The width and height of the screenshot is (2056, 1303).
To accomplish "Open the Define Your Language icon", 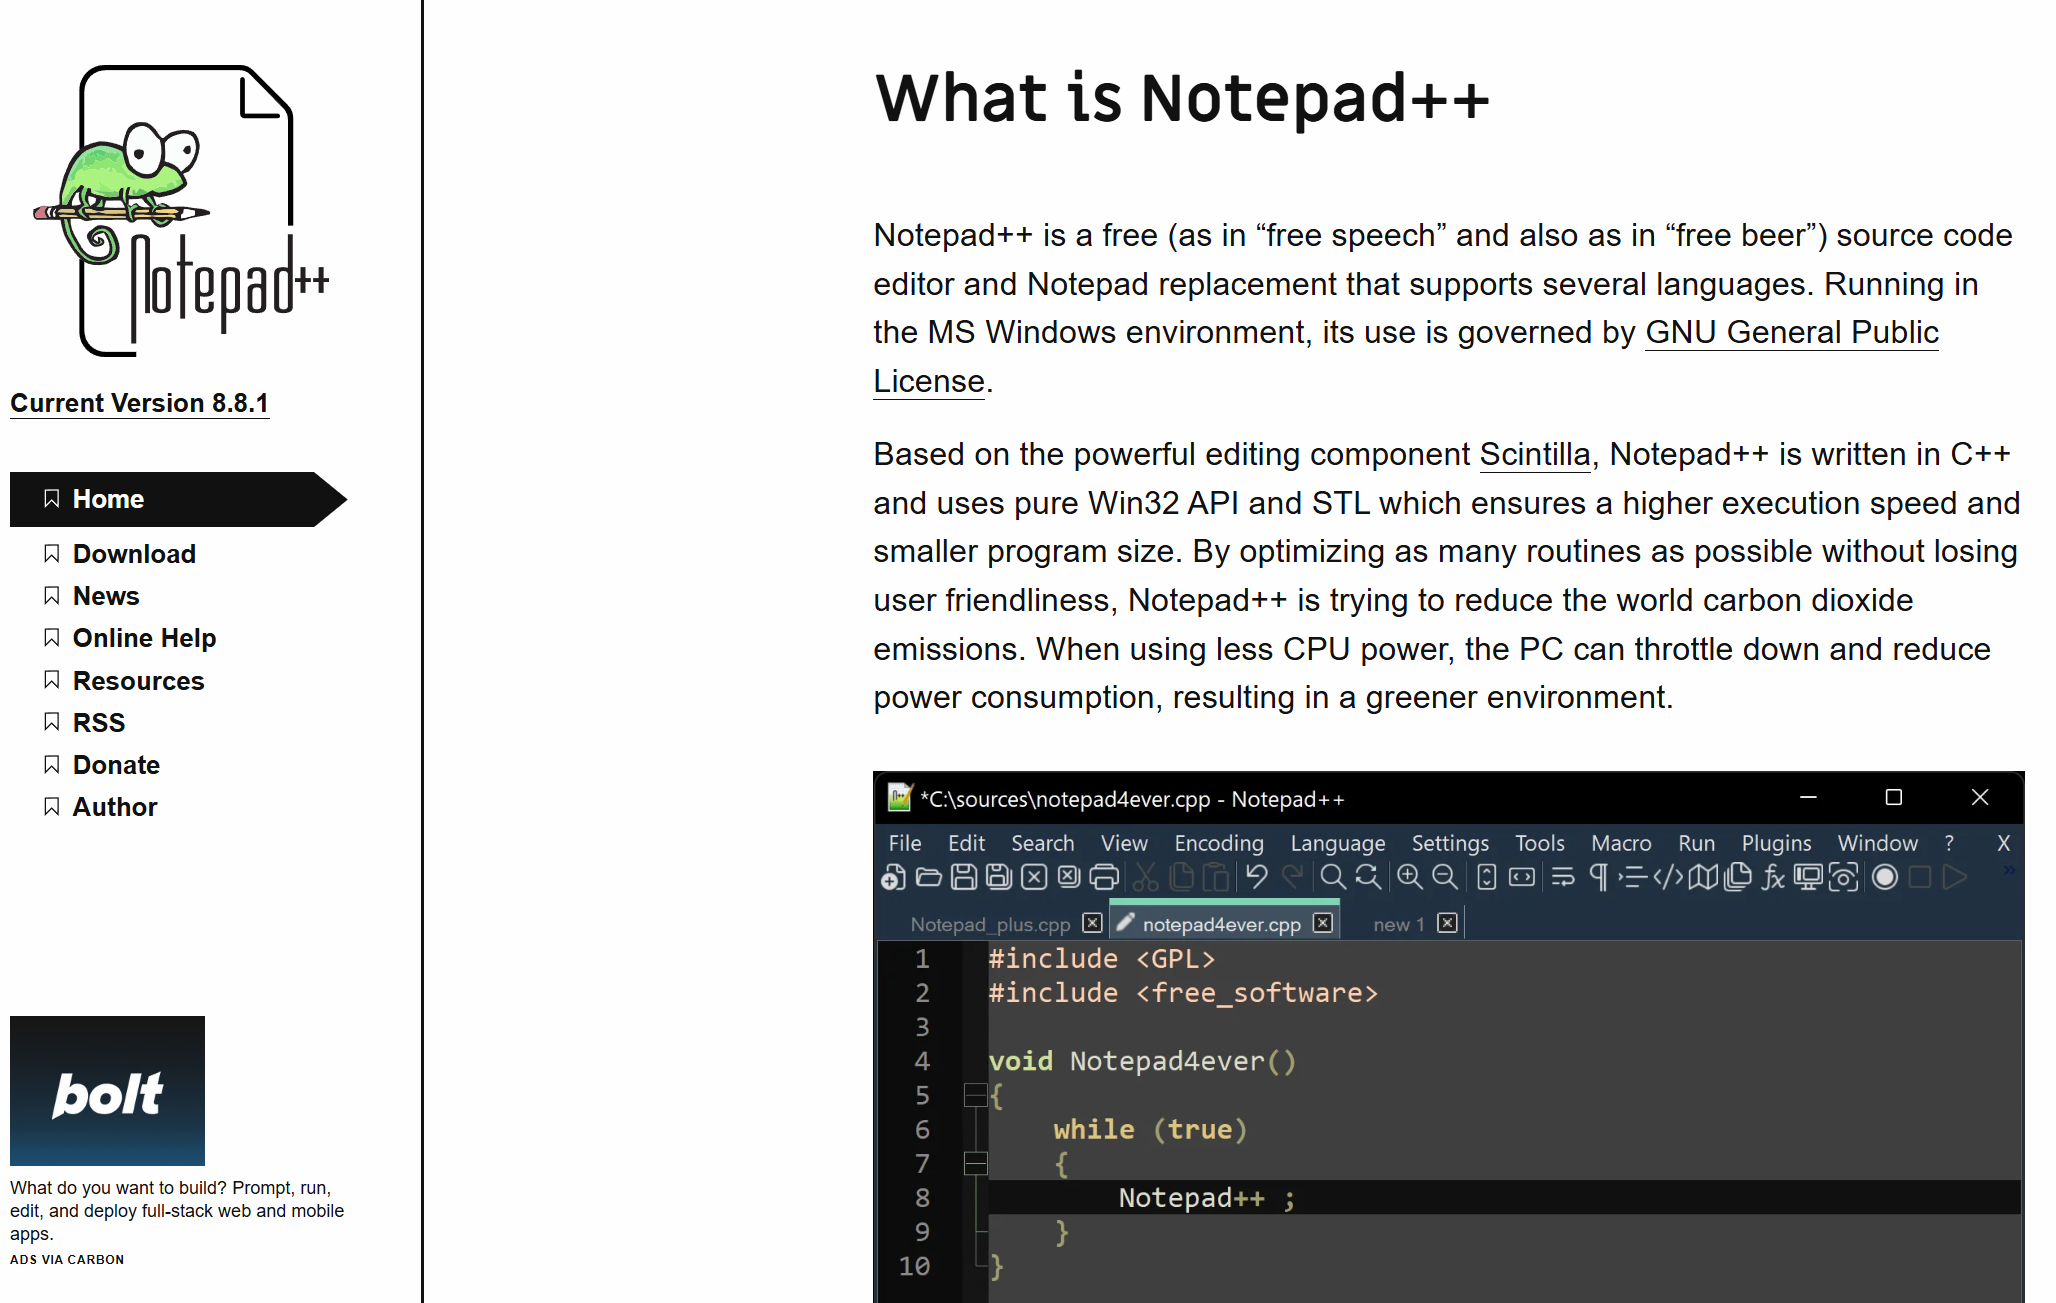I will pyautogui.click(x=1668, y=877).
